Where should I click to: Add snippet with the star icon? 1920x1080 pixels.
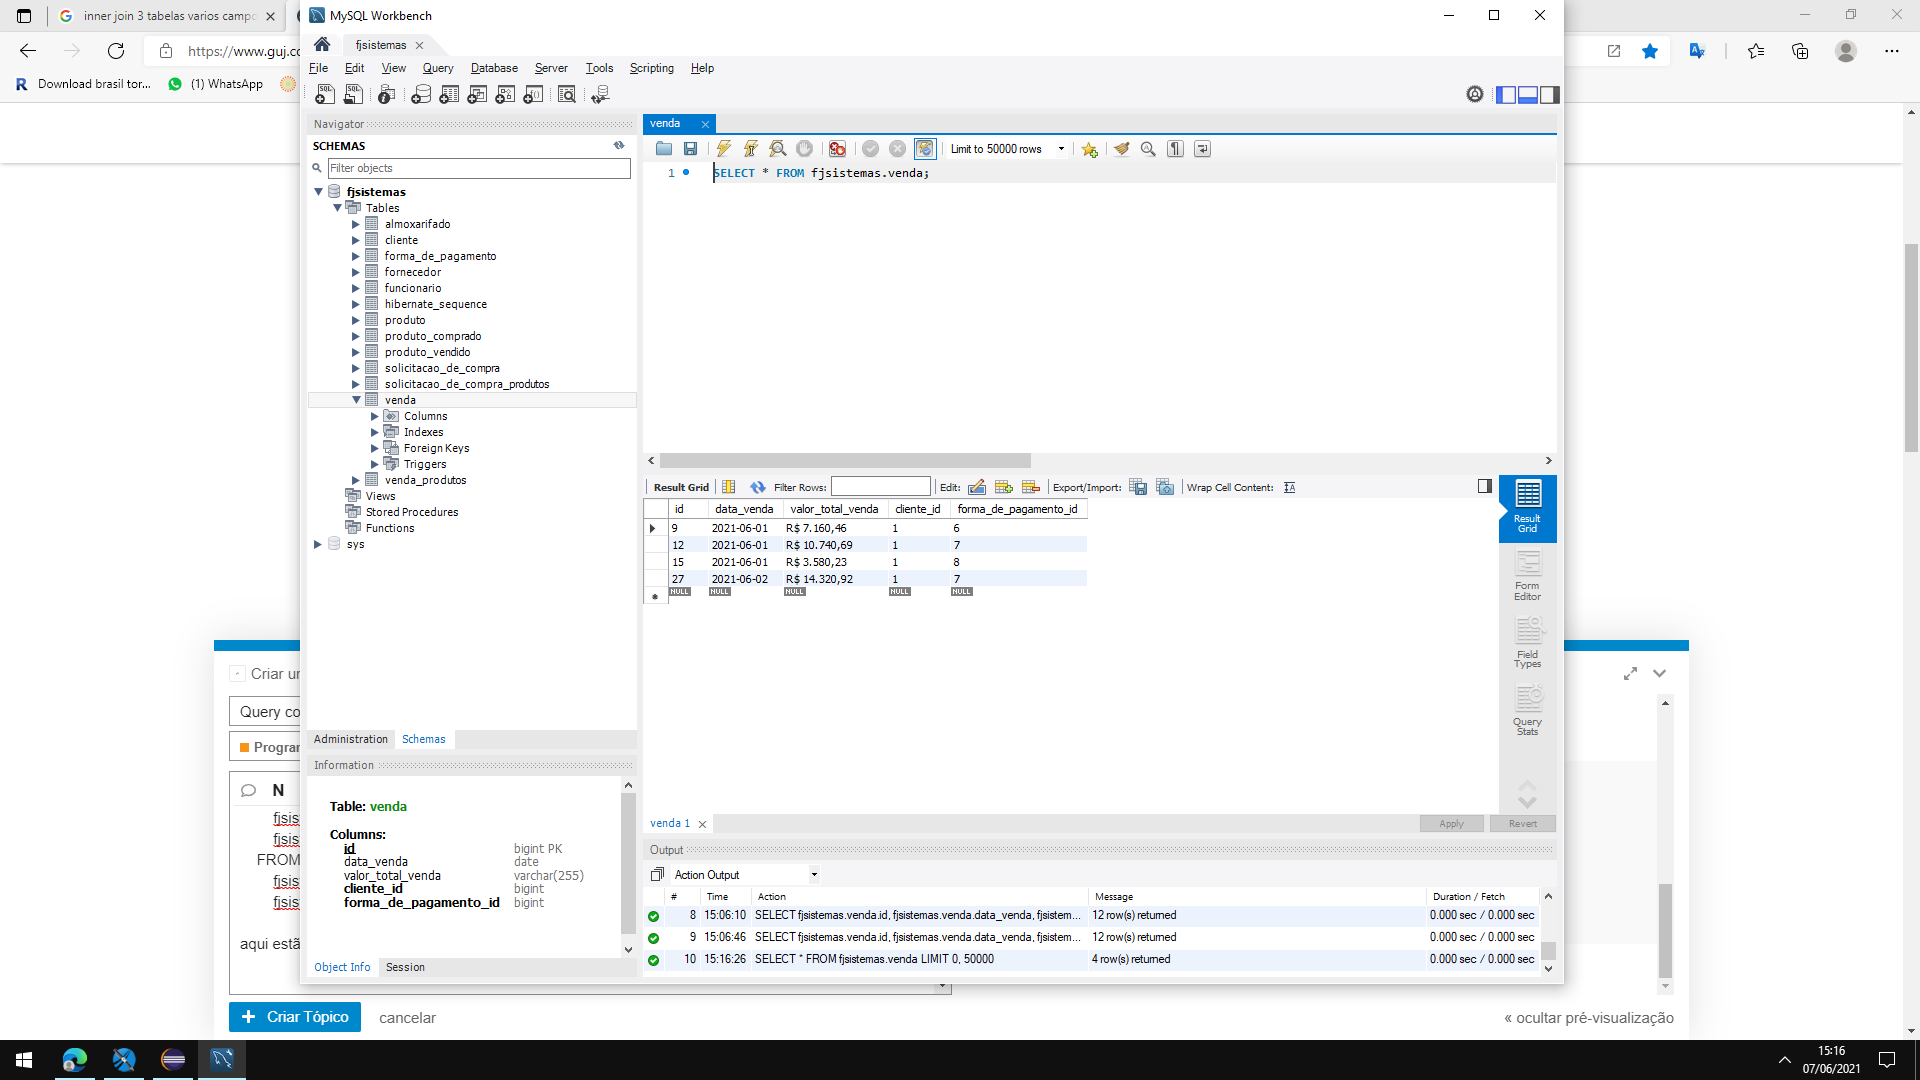click(x=1089, y=149)
